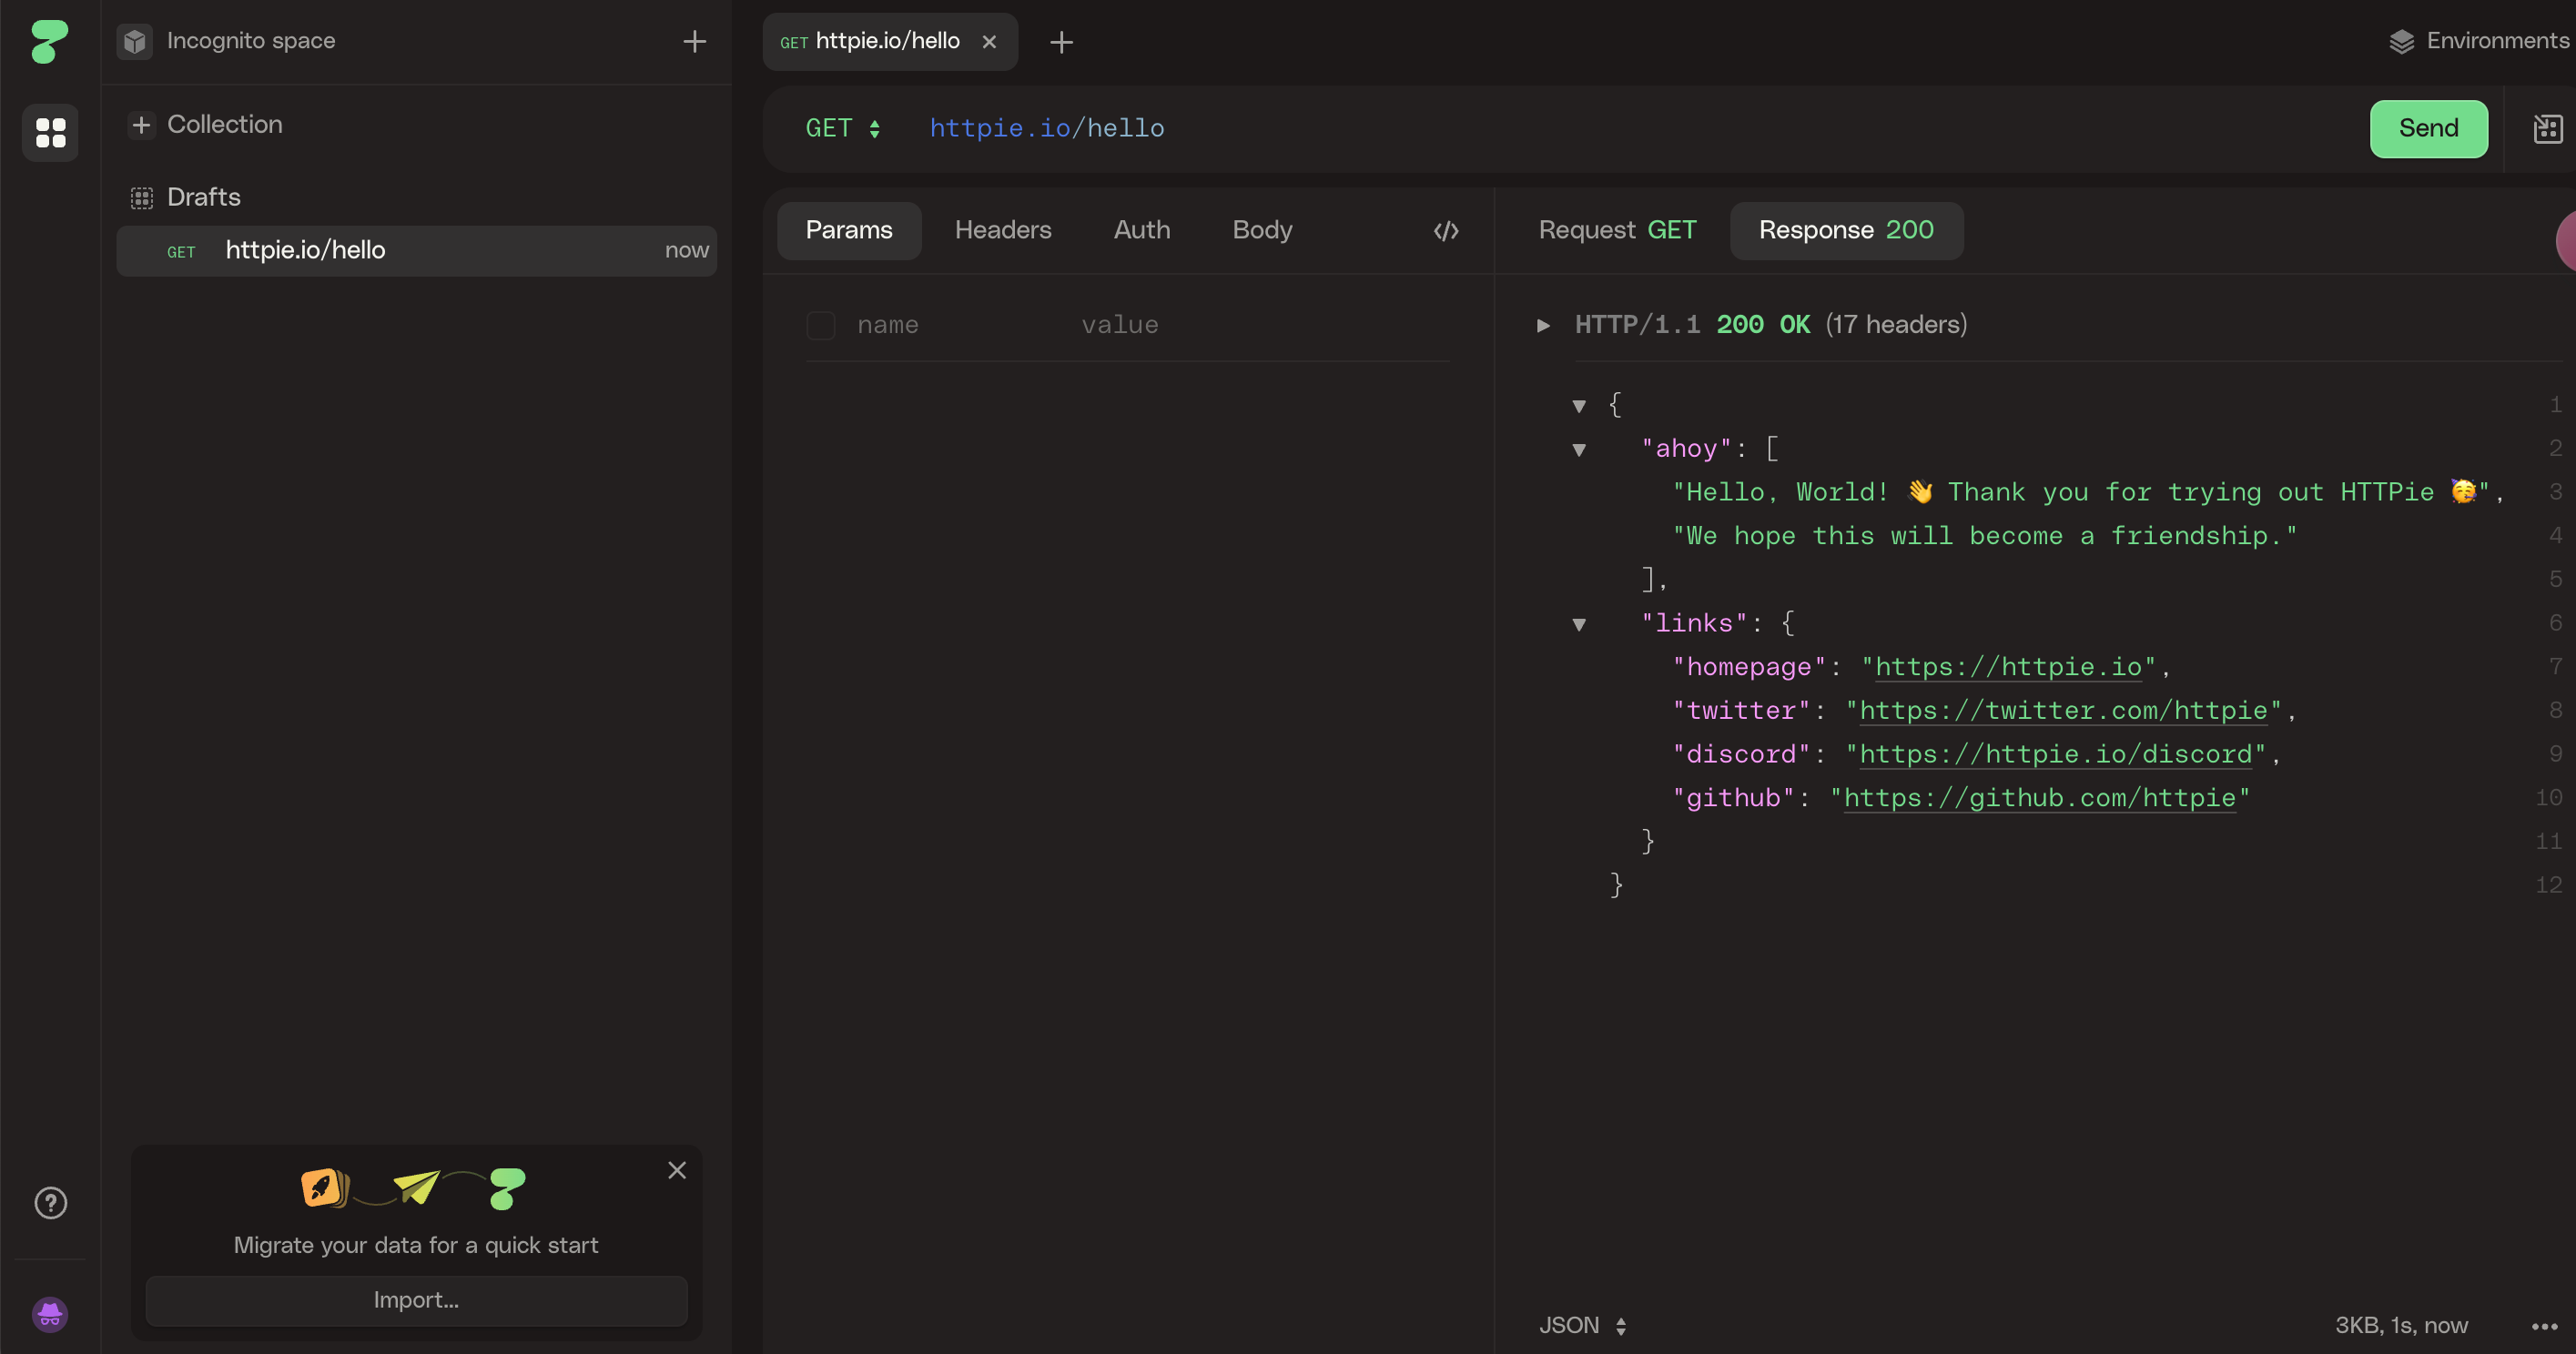Open the JSON format dropdown
The image size is (2576, 1354).
[1583, 1325]
